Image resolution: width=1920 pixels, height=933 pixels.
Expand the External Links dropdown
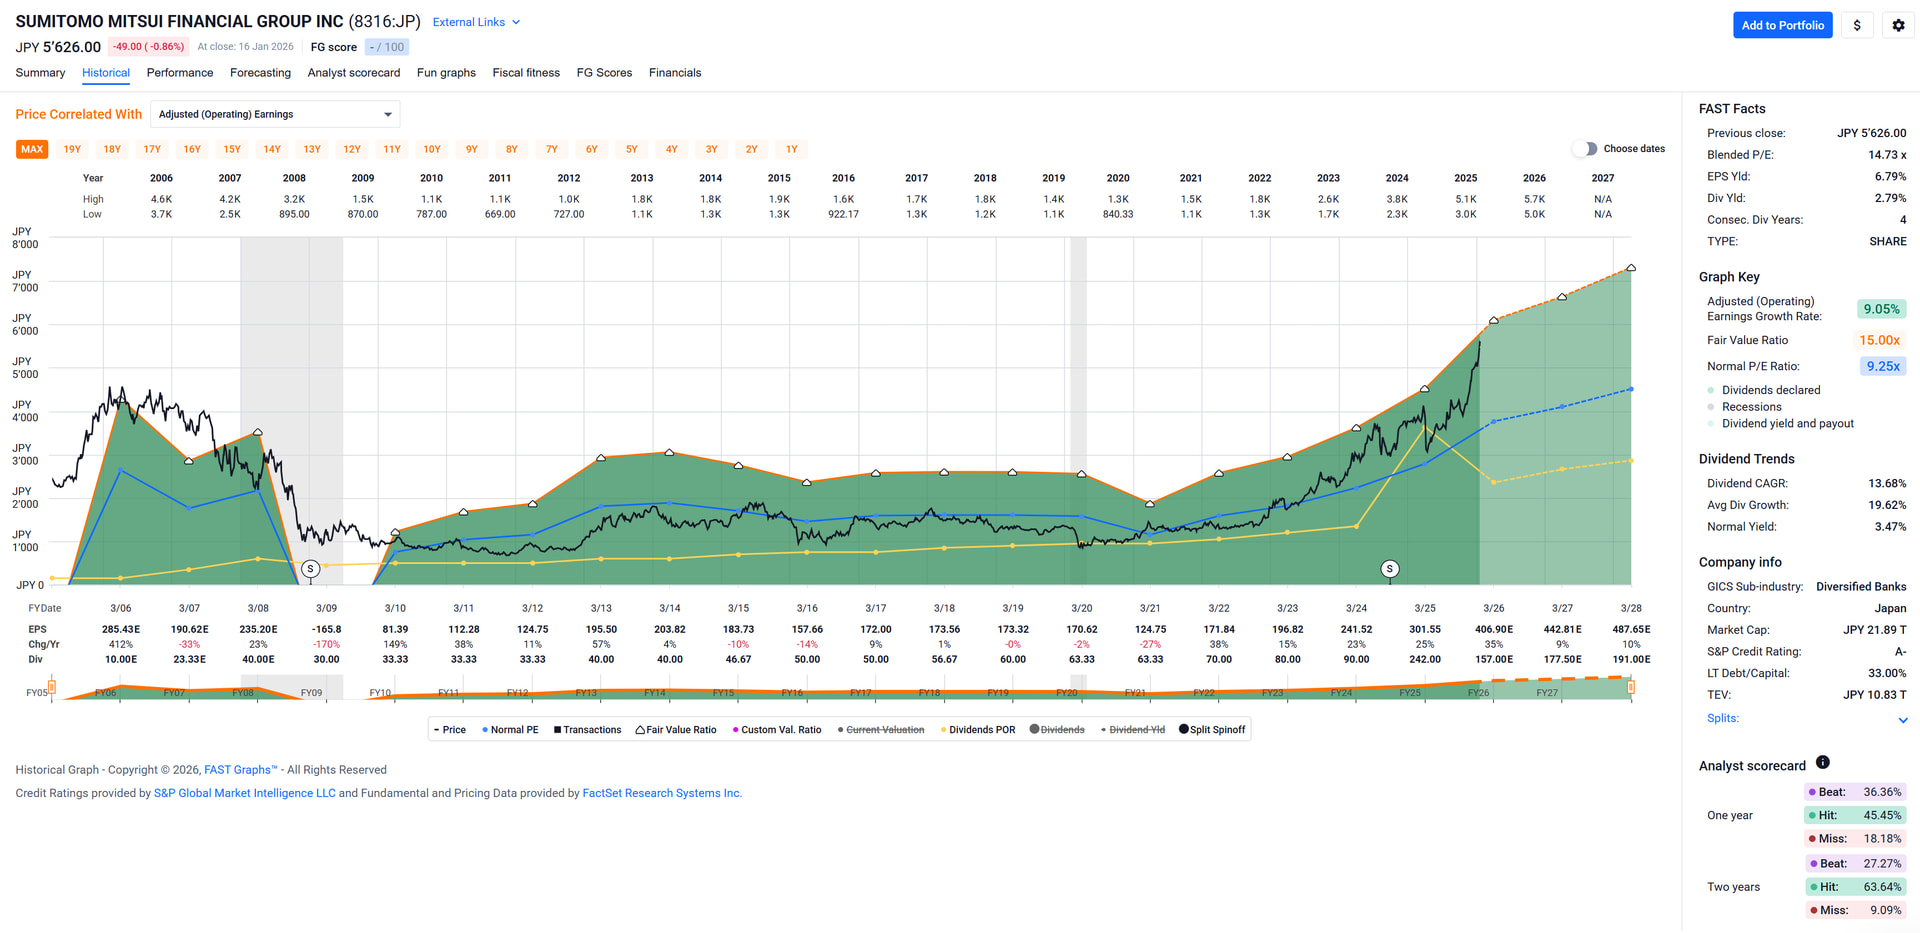tap(476, 22)
